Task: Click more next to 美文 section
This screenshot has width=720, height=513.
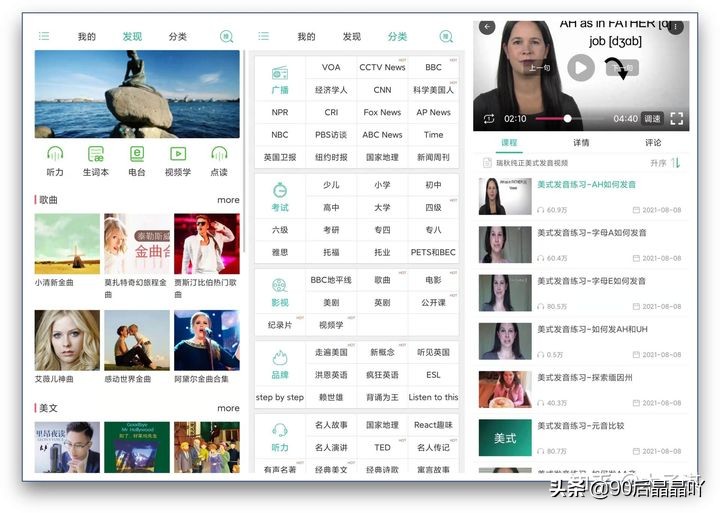Action: click(x=228, y=408)
